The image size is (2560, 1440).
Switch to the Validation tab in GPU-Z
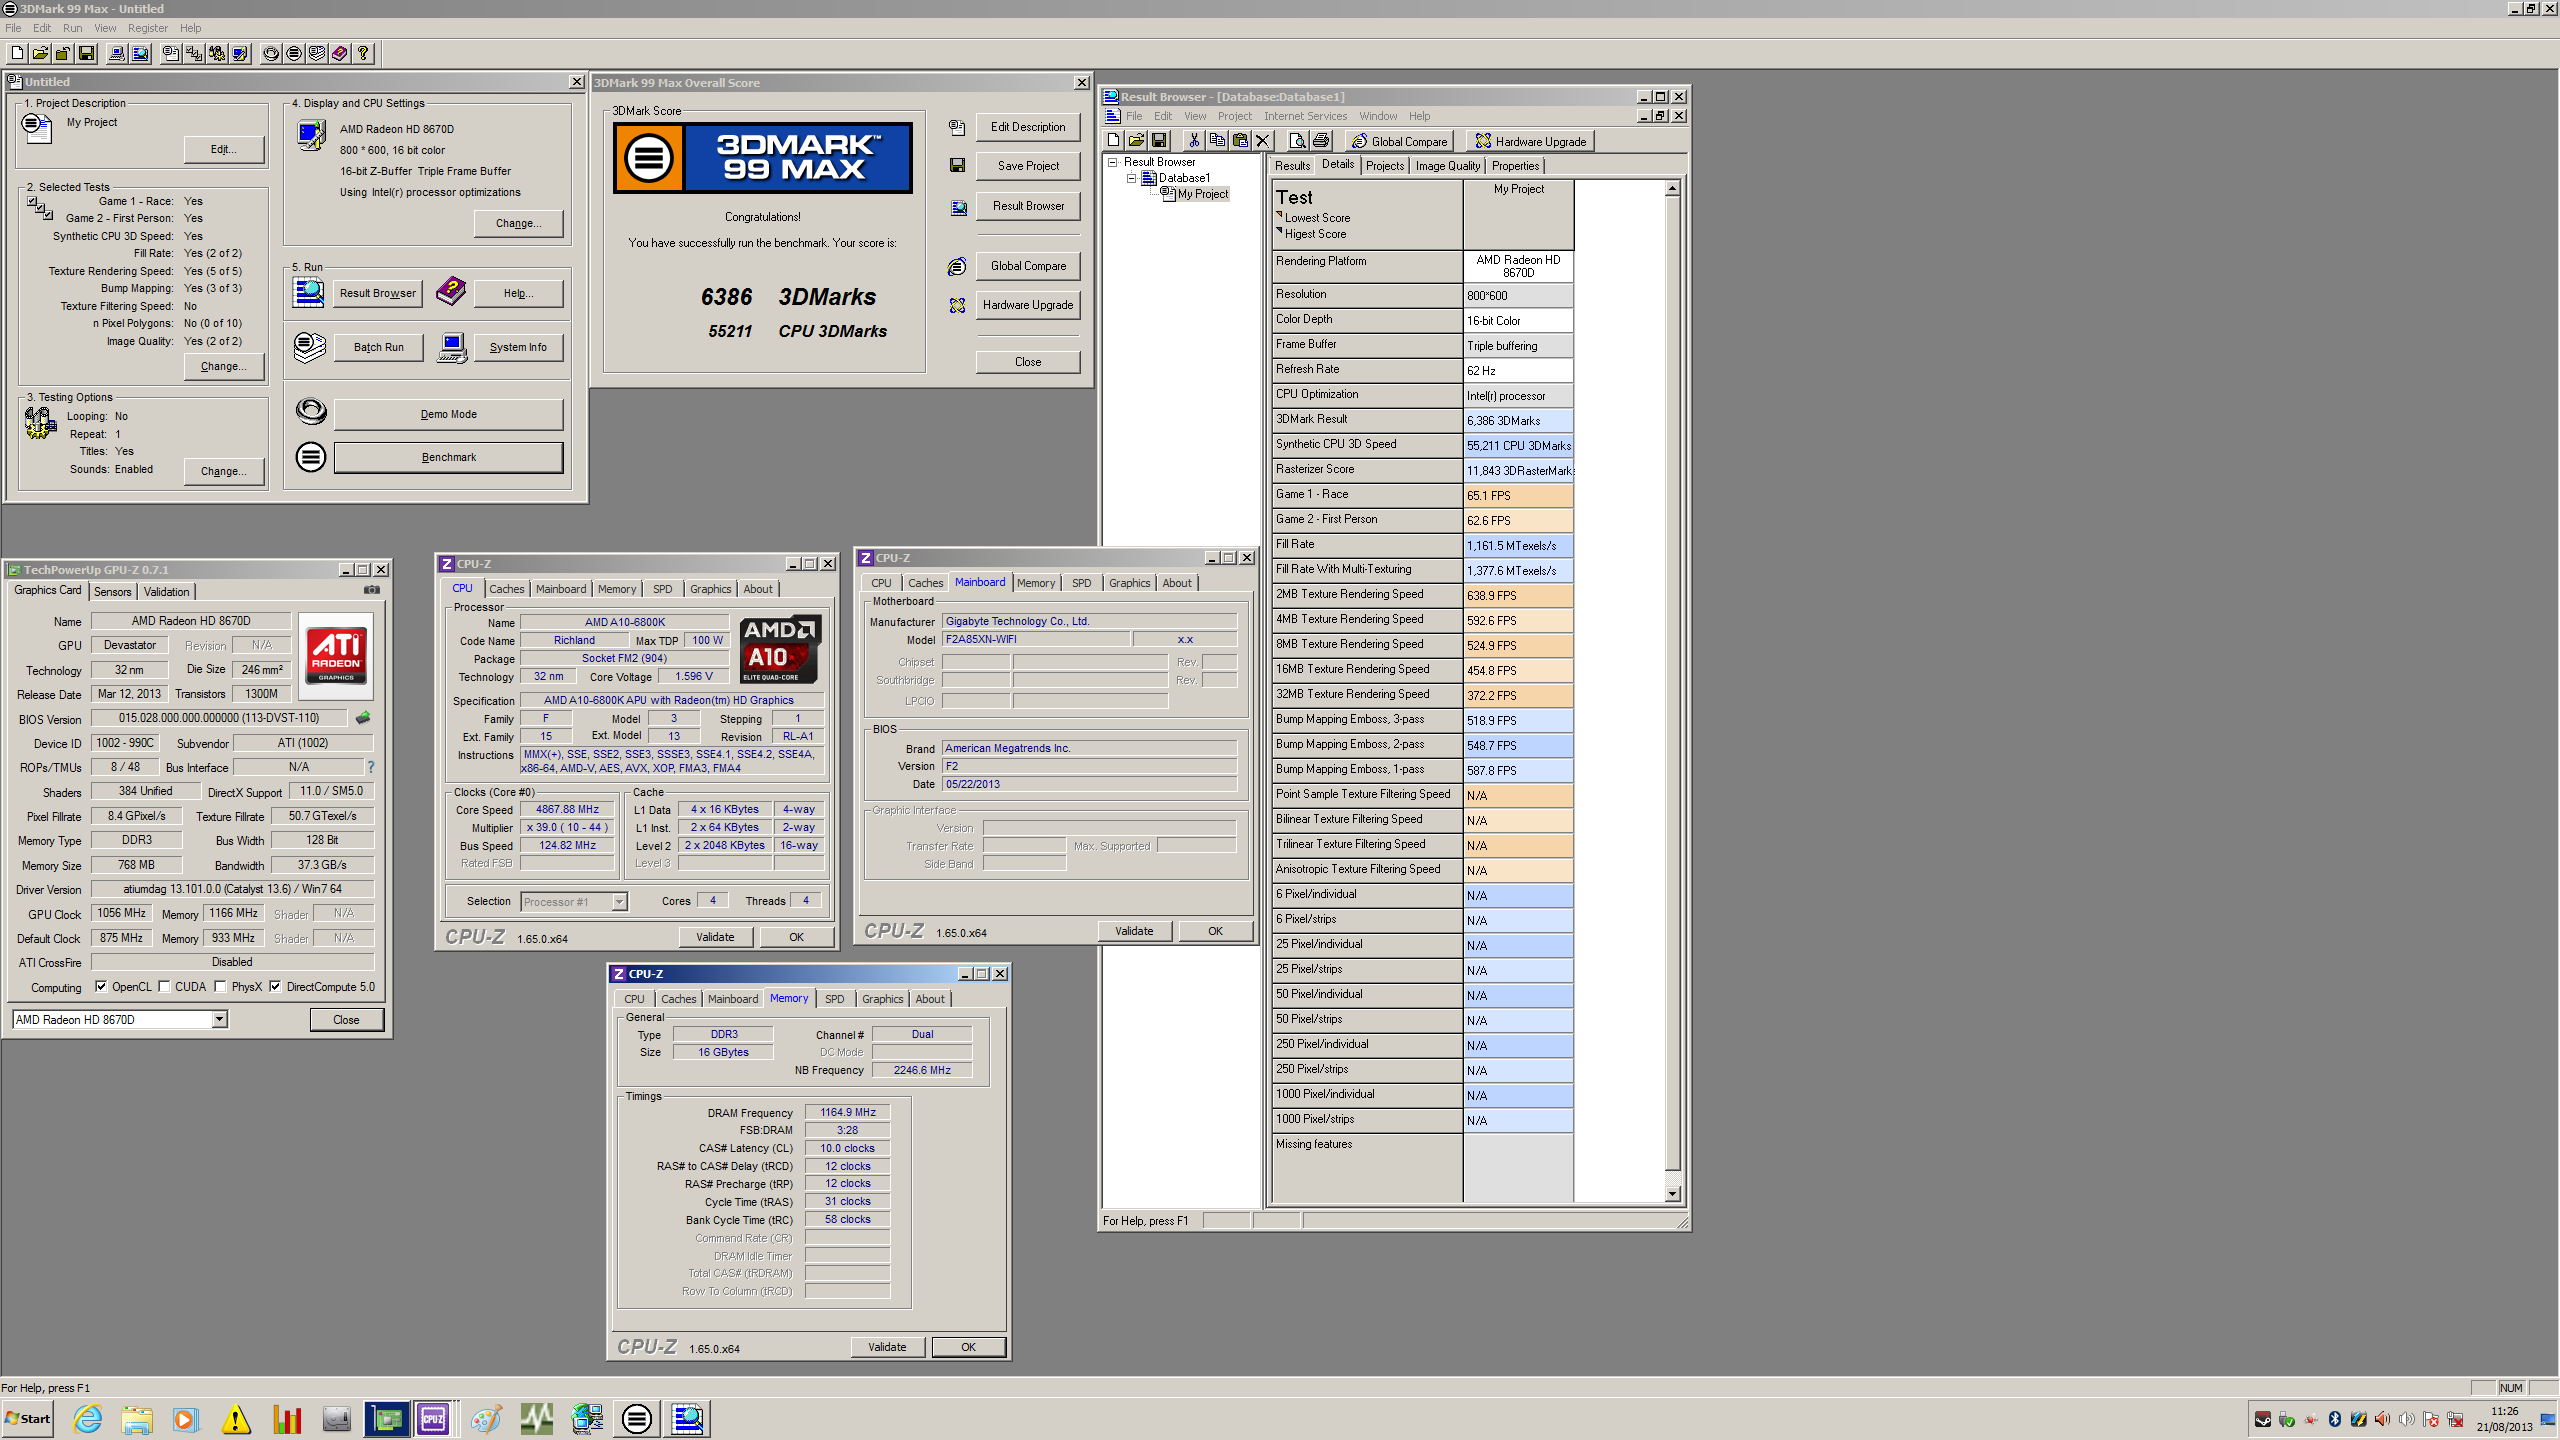tap(166, 591)
